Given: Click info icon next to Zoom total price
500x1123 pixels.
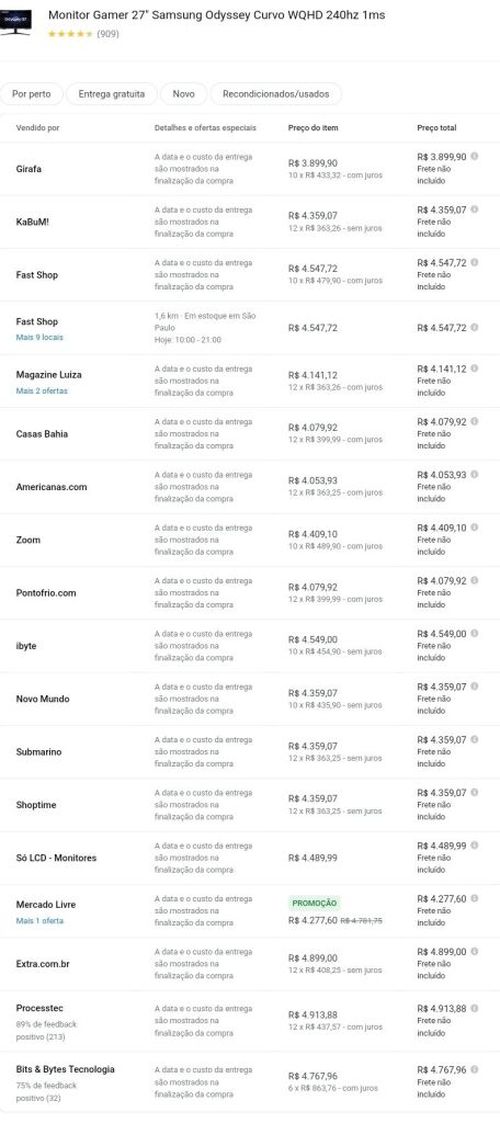Looking at the screenshot, I should click(x=474, y=528).
